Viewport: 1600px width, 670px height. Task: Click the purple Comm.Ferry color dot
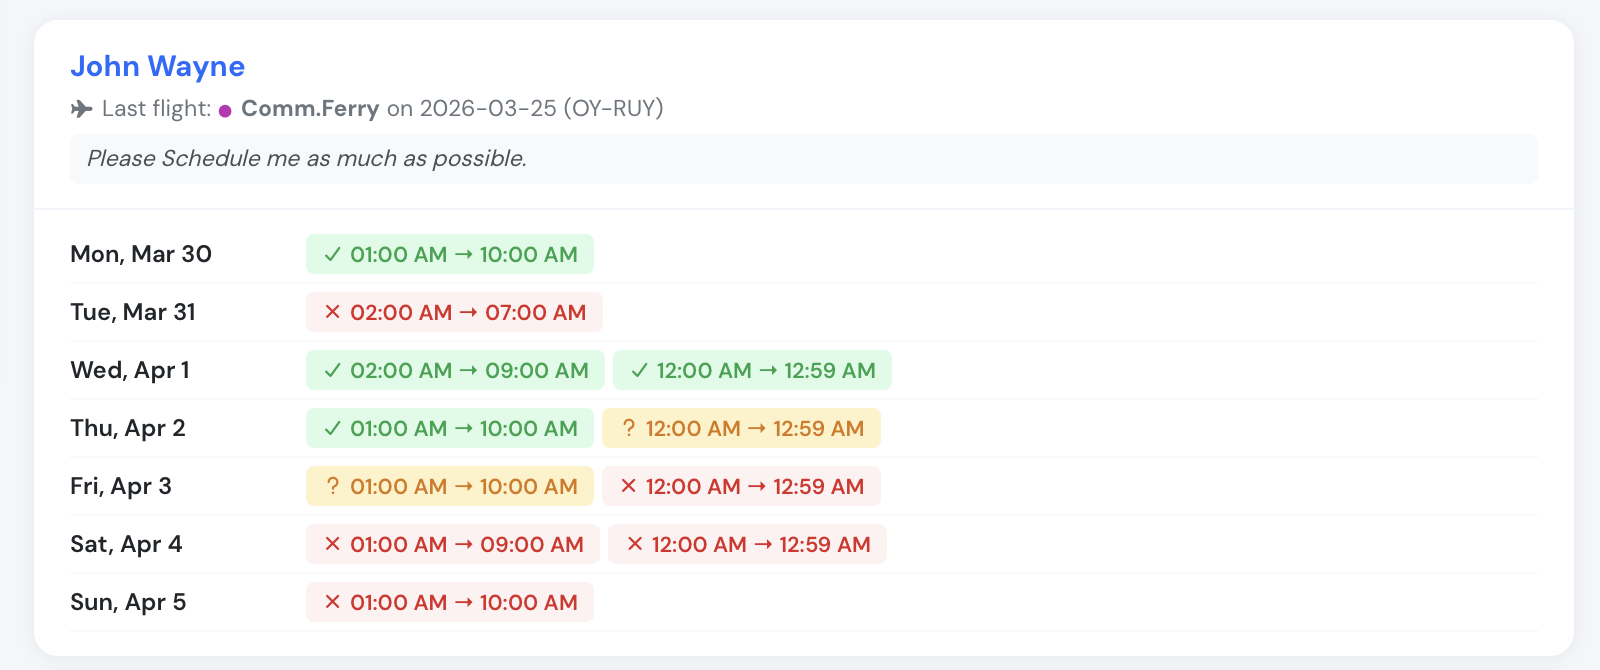pyautogui.click(x=225, y=110)
